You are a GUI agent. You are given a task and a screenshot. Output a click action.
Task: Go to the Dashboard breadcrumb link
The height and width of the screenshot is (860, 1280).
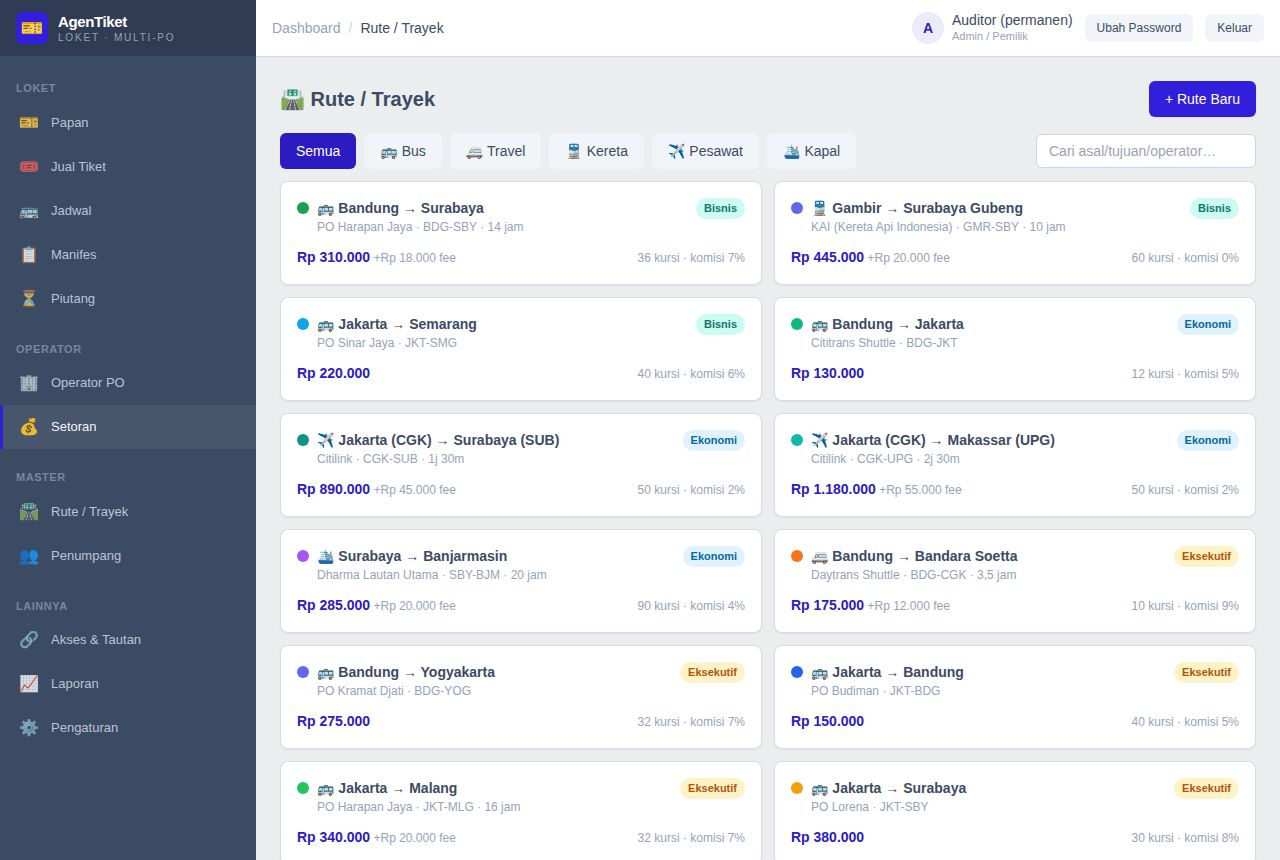[x=306, y=28]
